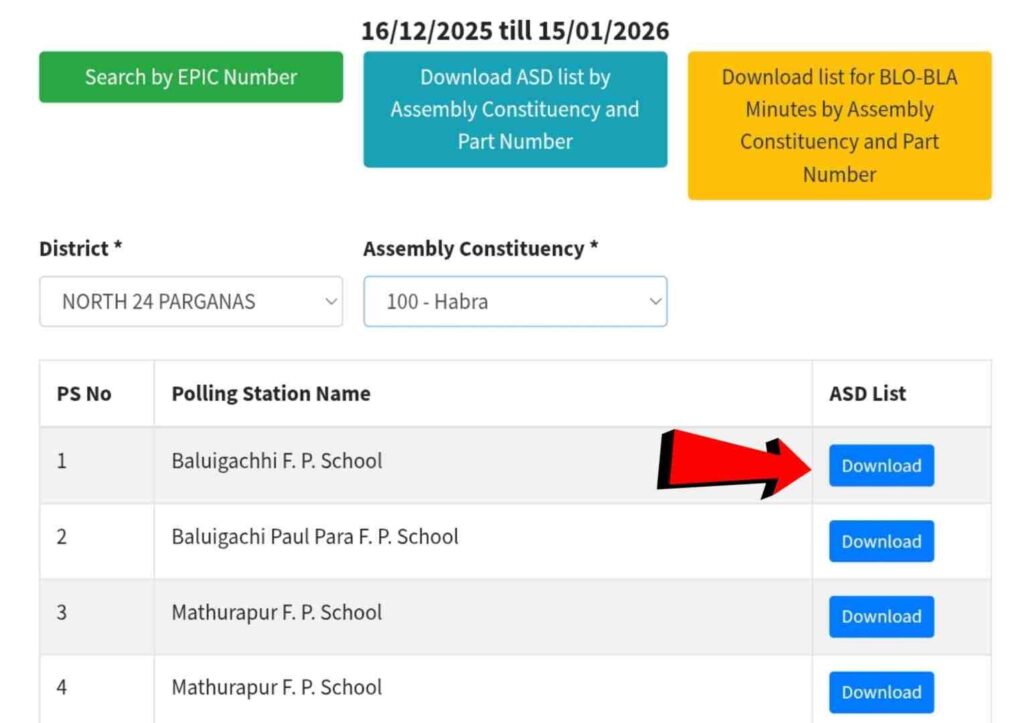Select the yellow BLO-BLA Minutes list tab
Image resolution: width=1024 pixels, height=723 pixels.
(839, 126)
